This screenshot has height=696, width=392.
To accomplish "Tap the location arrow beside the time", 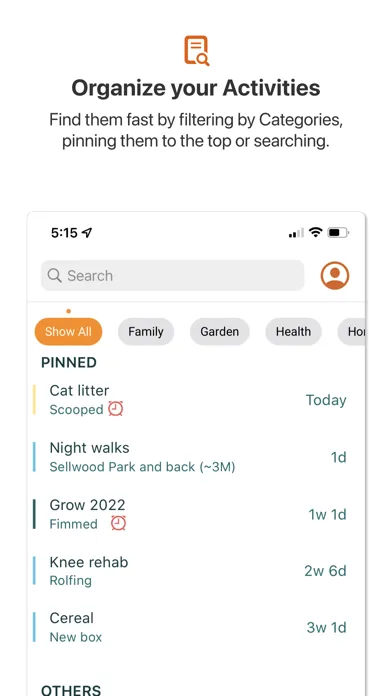I will click(87, 233).
